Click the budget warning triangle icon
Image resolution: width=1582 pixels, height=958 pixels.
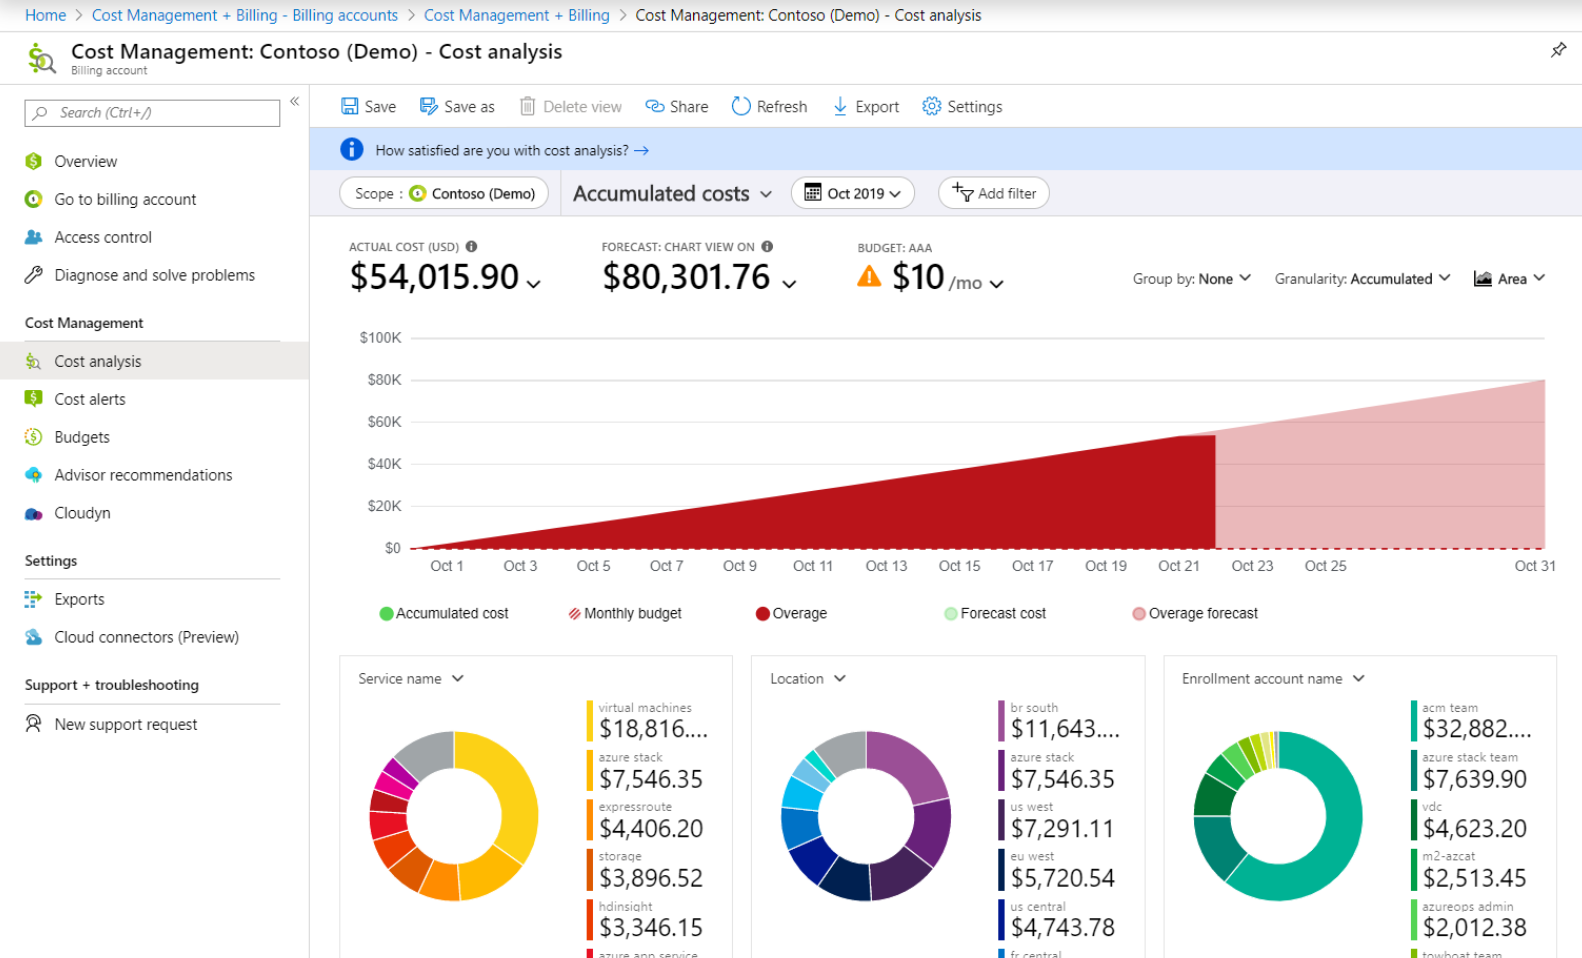(869, 277)
